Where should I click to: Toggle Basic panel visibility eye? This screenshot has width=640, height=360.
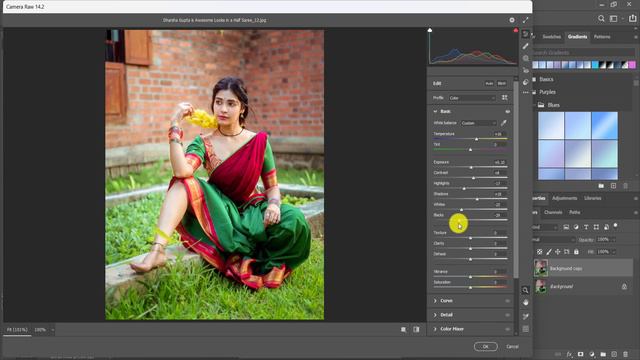(508, 111)
